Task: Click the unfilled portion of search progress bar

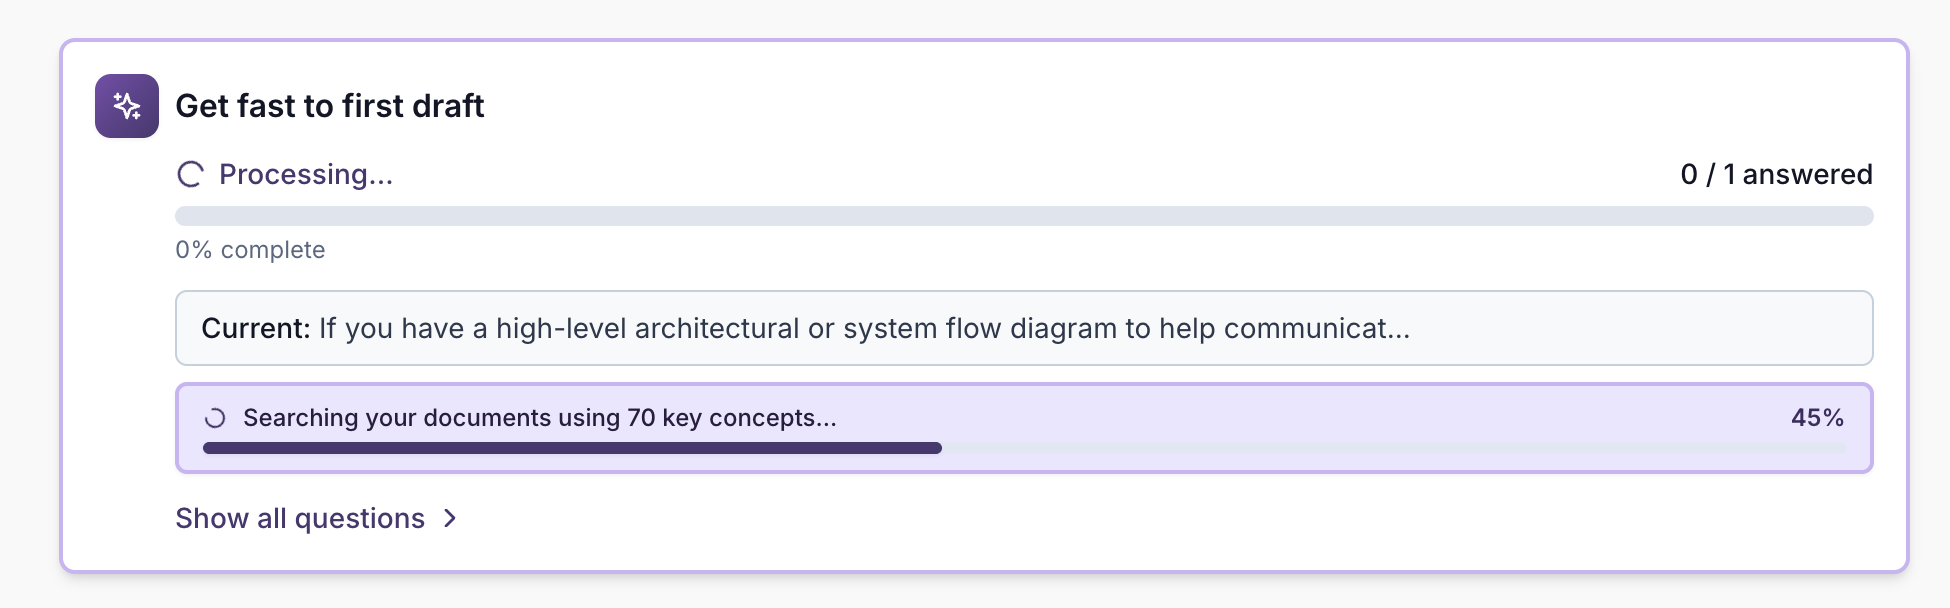Action: (x=1390, y=448)
